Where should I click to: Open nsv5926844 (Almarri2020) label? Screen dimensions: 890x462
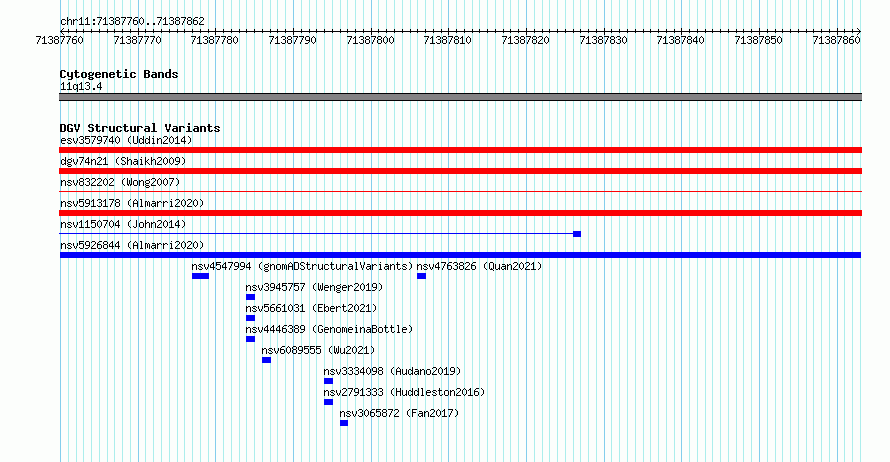(132, 245)
